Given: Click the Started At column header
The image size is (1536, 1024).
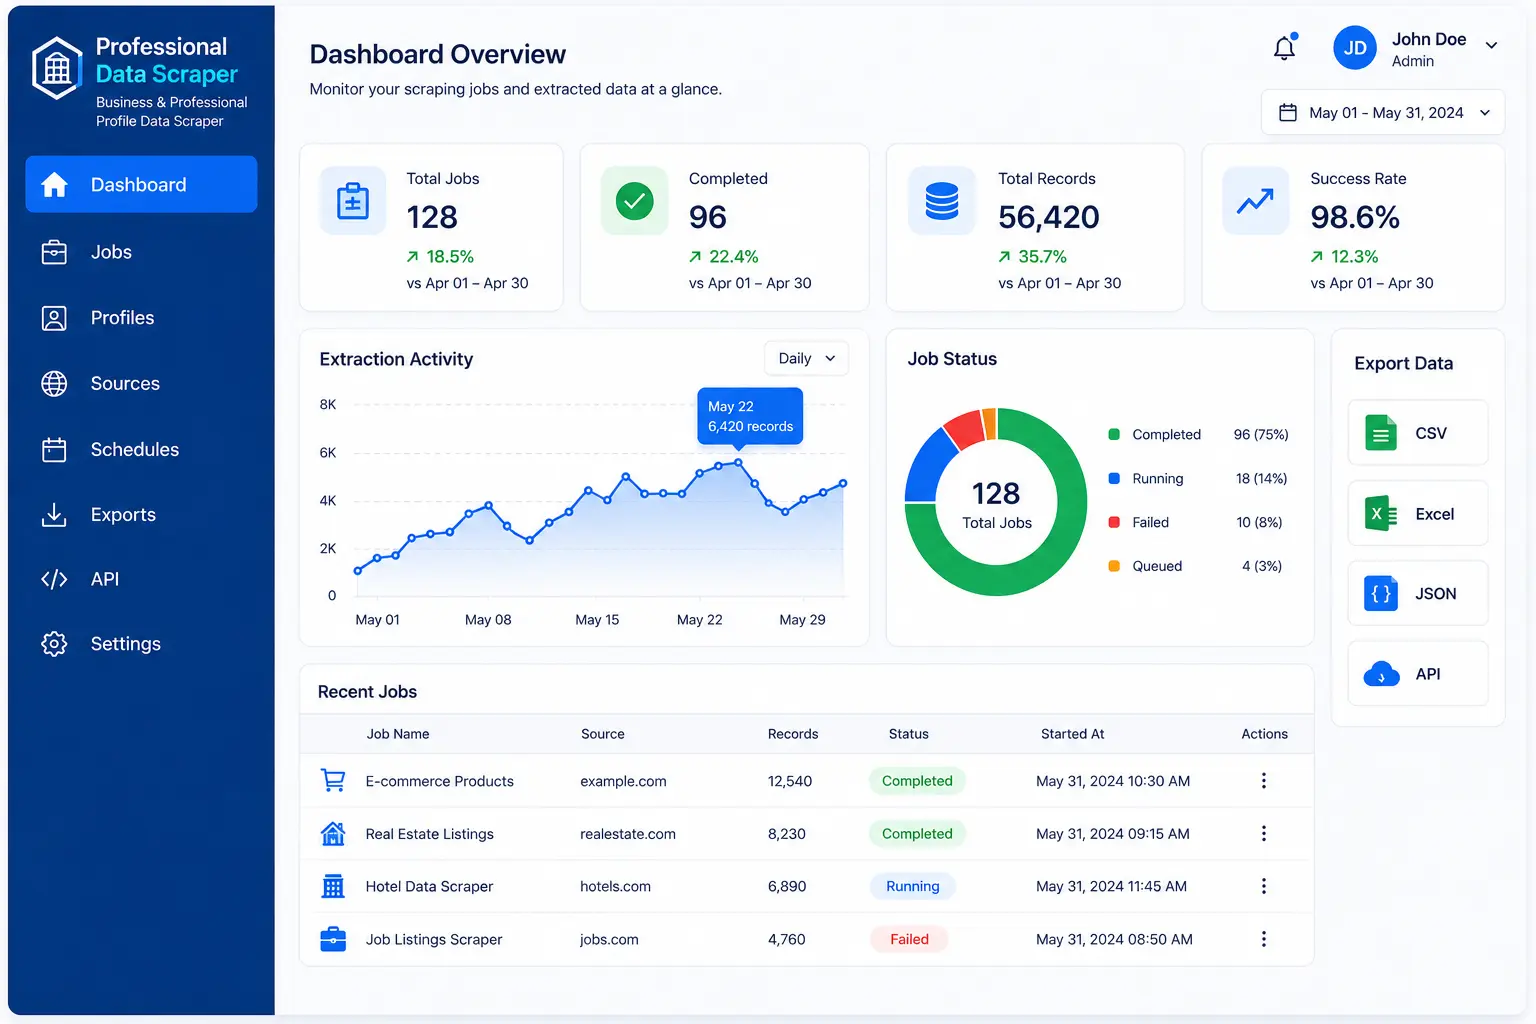Looking at the screenshot, I should (x=1072, y=734).
